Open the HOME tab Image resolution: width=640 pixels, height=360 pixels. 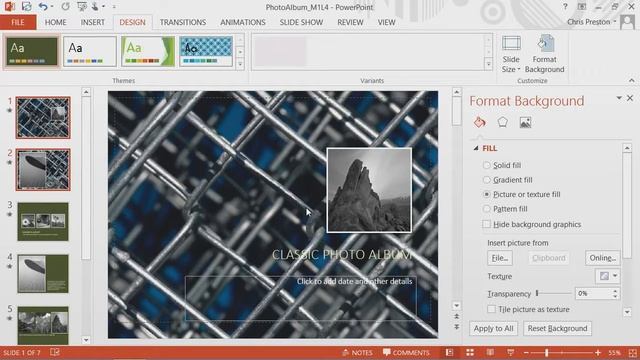point(56,22)
